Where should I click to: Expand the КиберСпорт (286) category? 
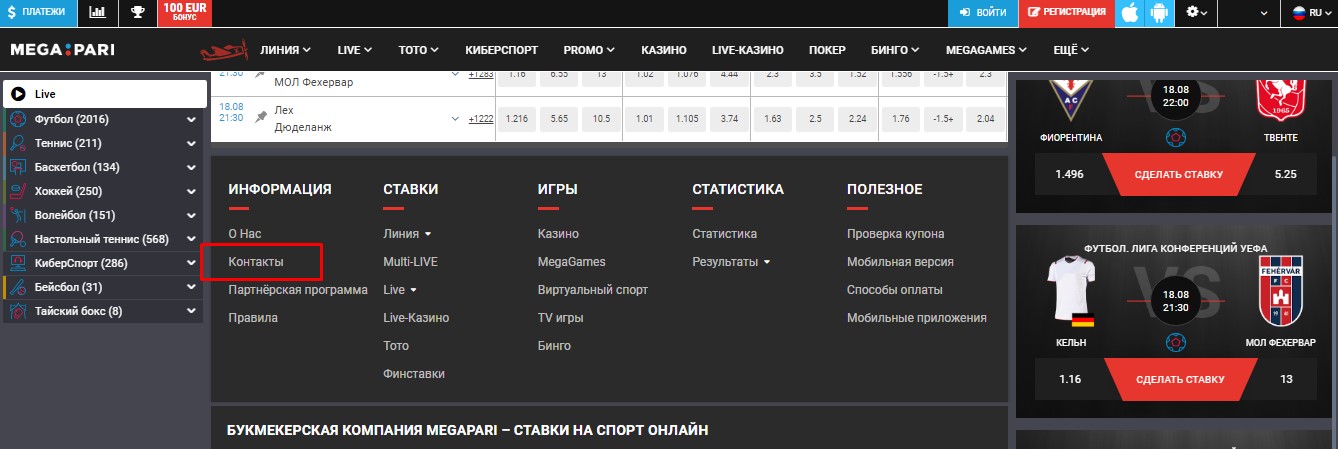pos(191,263)
